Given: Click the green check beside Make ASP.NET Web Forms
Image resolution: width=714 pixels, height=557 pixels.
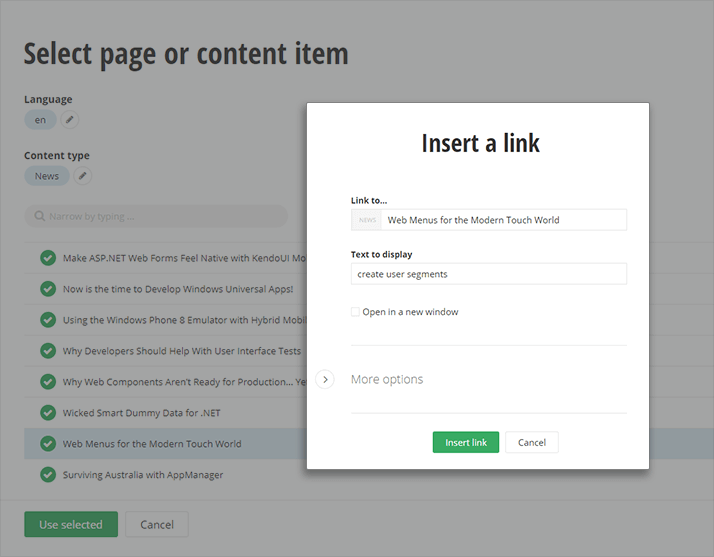Looking at the screenshot, I should (48, 258).
